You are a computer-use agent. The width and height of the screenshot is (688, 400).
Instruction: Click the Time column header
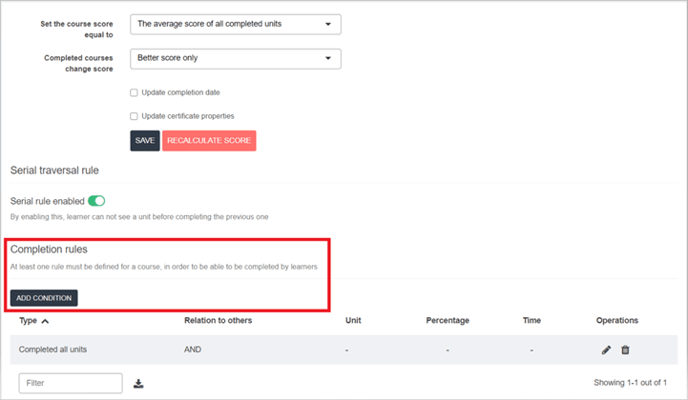pos(532,321)
